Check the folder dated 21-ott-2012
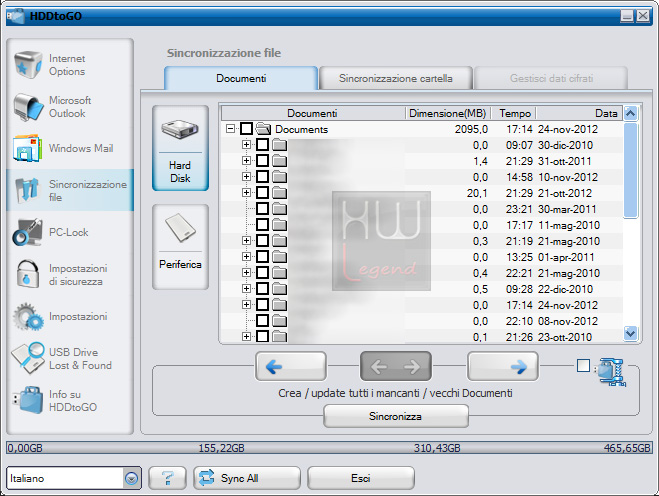This screenshot has width=659, height=496. [x=263, y=193]
